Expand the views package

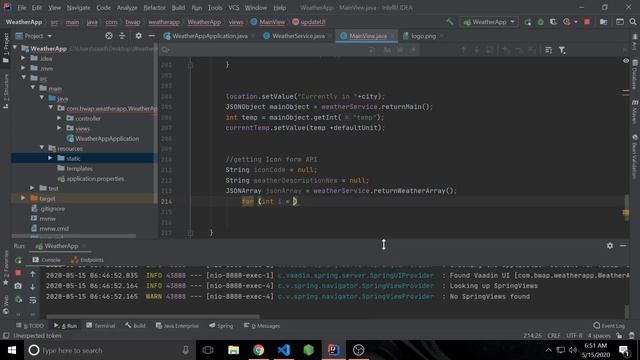point(60,129)
